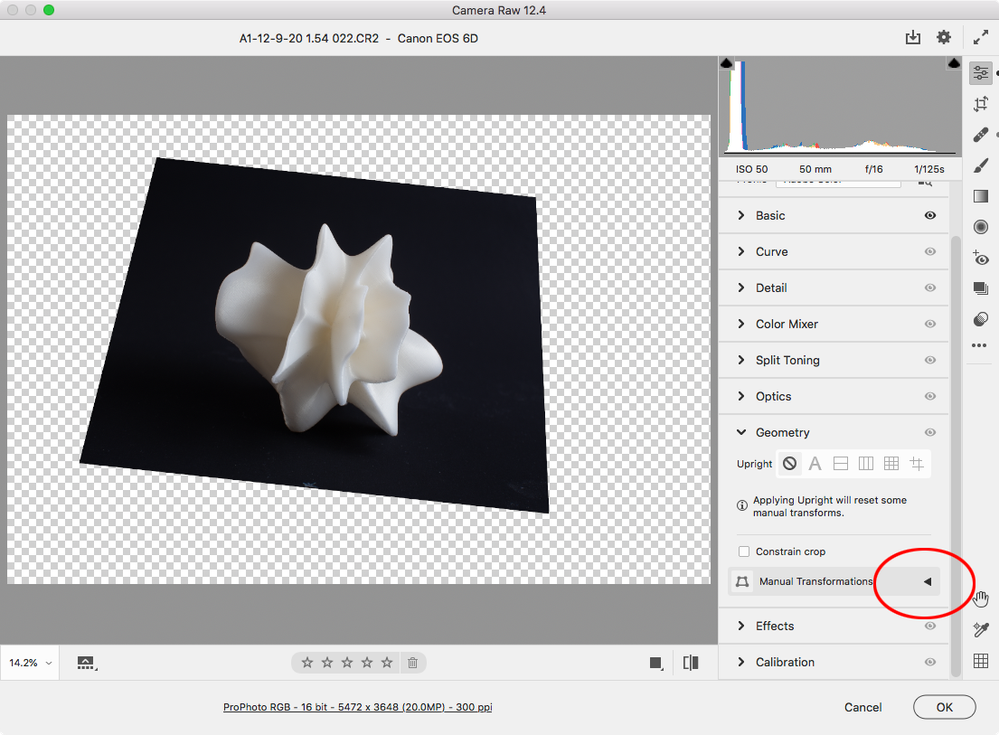
Task: Open Camera Raw preferences gear
Action: (944, 38)
